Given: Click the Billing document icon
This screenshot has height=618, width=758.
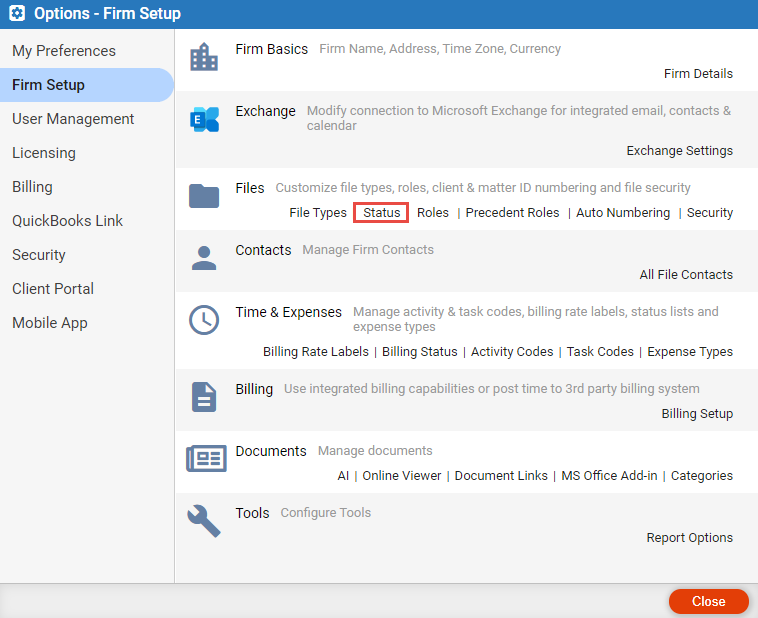Looking at the screenshot, I should [x=204, y=397].
